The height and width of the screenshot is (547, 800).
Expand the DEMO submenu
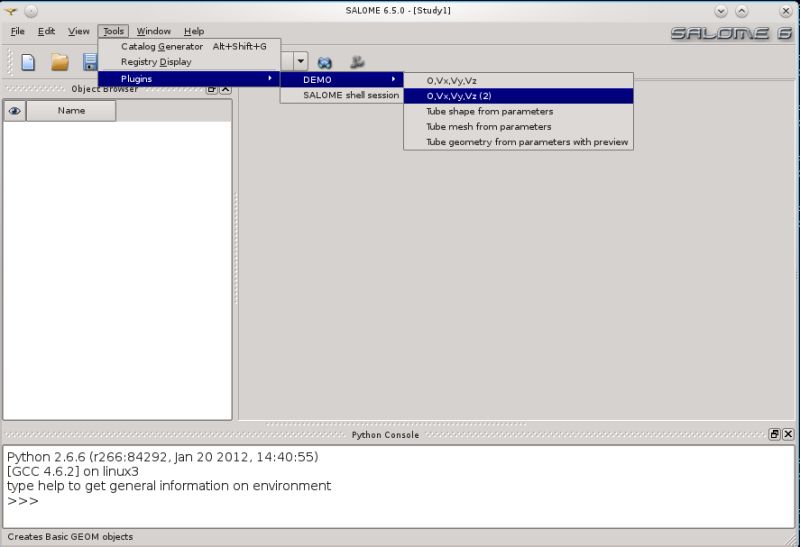342,80
